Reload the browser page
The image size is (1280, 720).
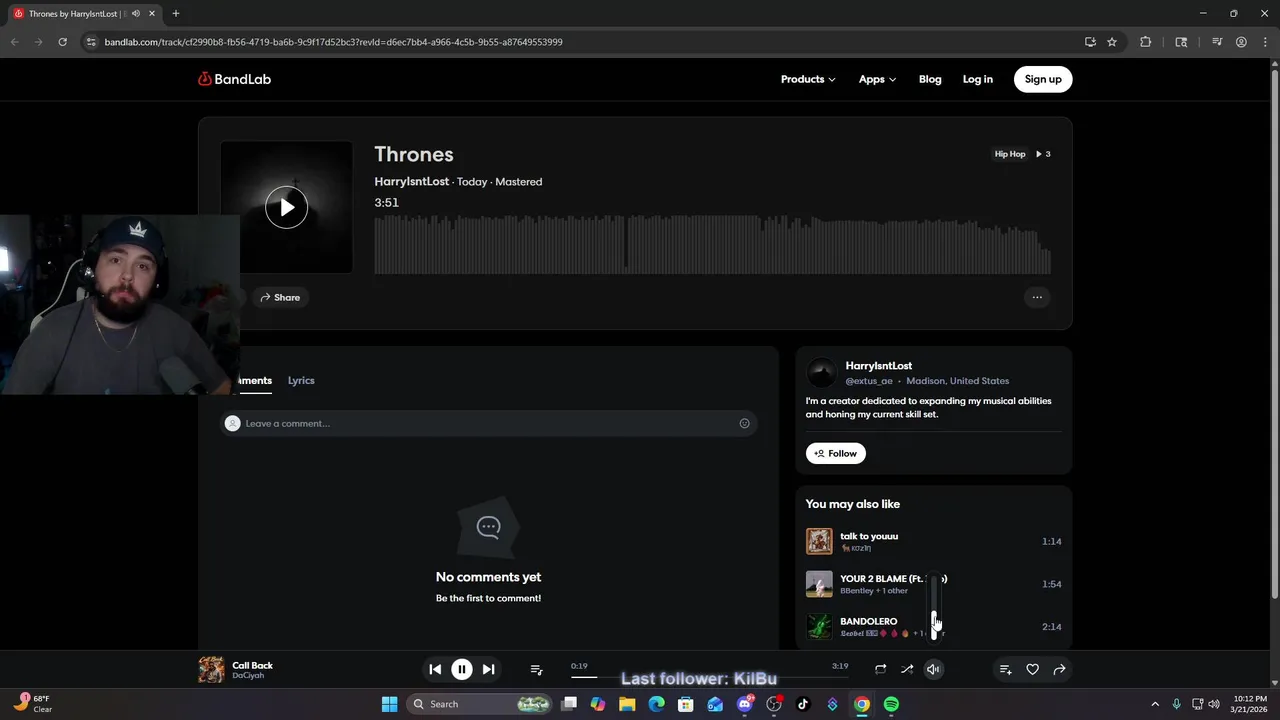point(62,42)
